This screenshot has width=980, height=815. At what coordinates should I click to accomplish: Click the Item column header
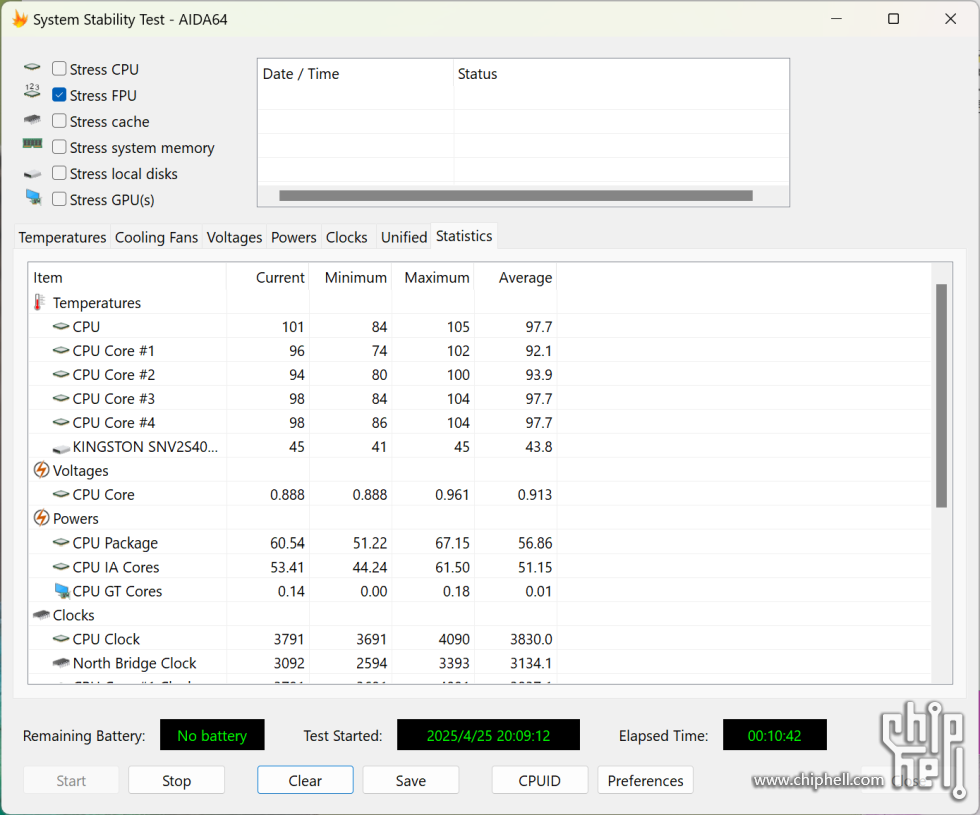127,278
